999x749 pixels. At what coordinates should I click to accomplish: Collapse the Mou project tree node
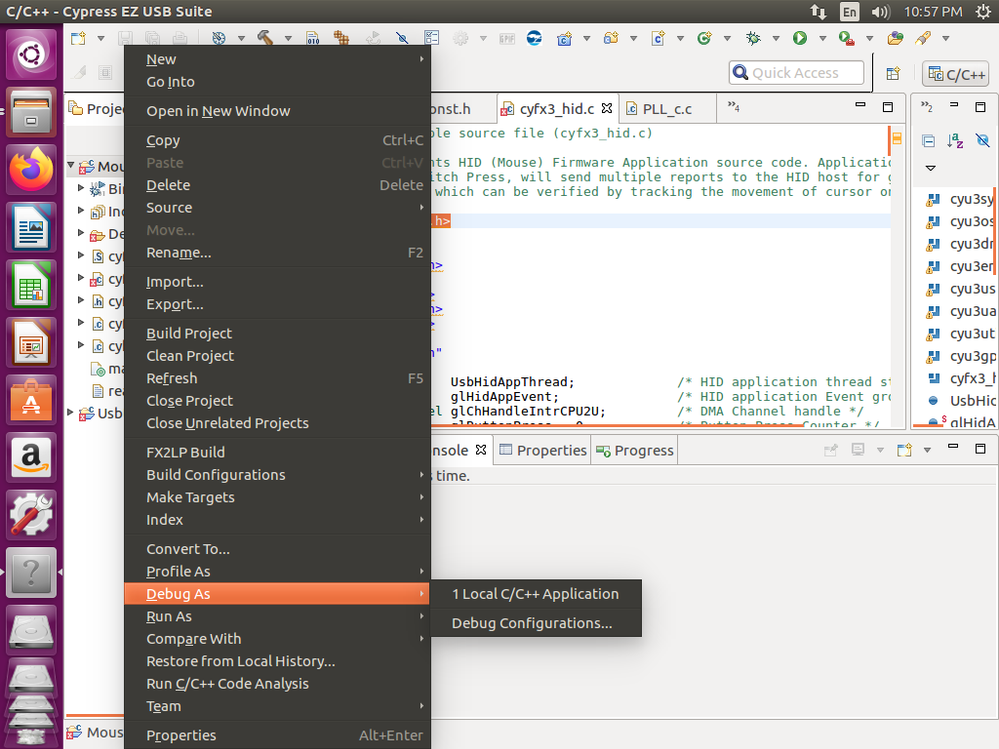(71, 166)
